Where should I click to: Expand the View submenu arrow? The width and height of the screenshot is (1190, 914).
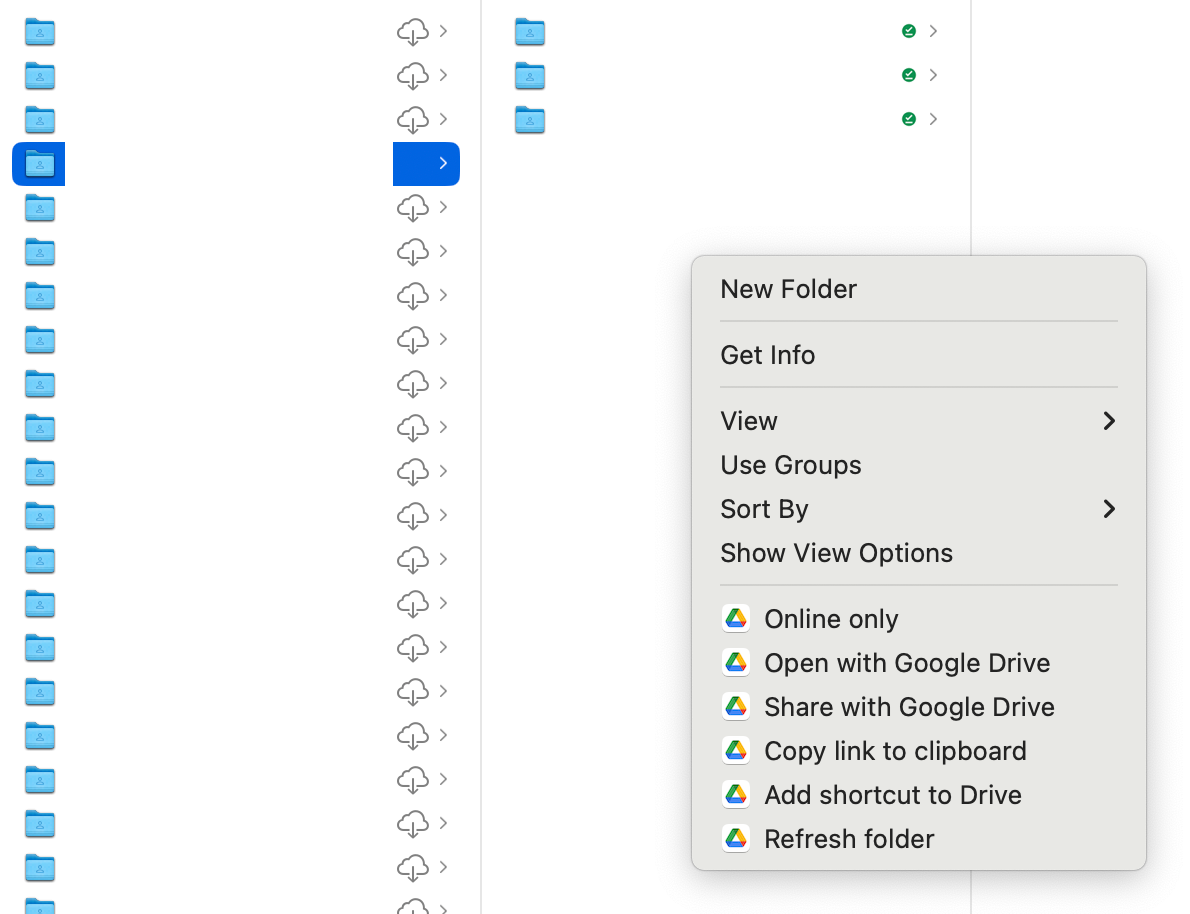(1108, 421)
